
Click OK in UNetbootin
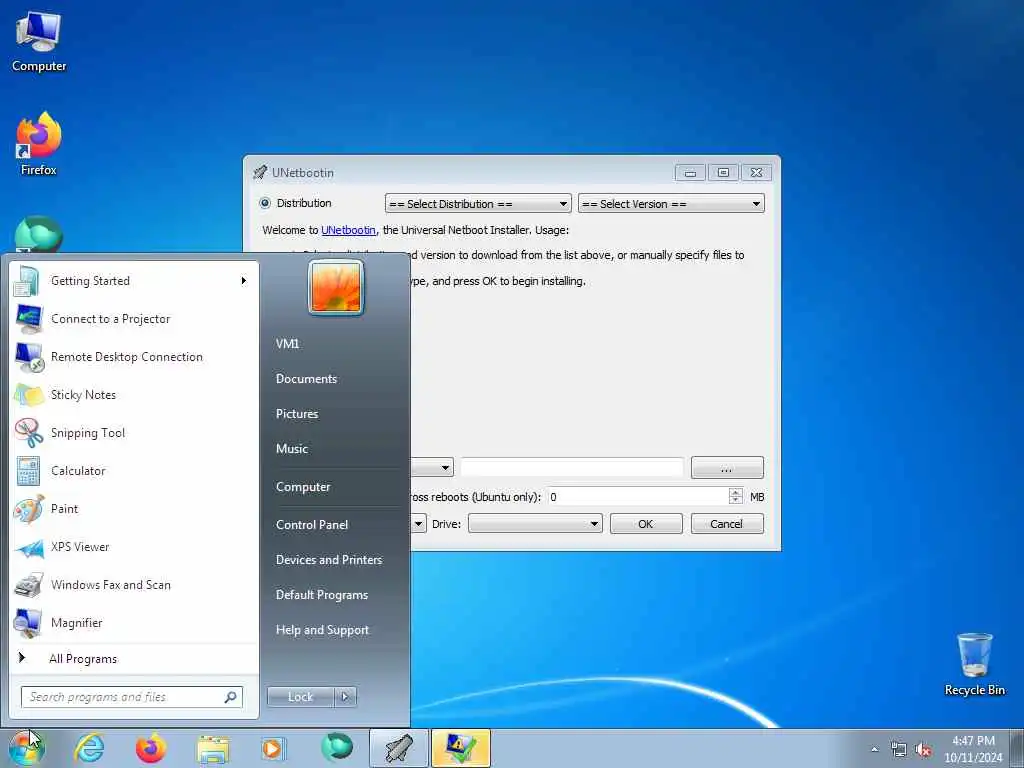(x=646, y=524)
